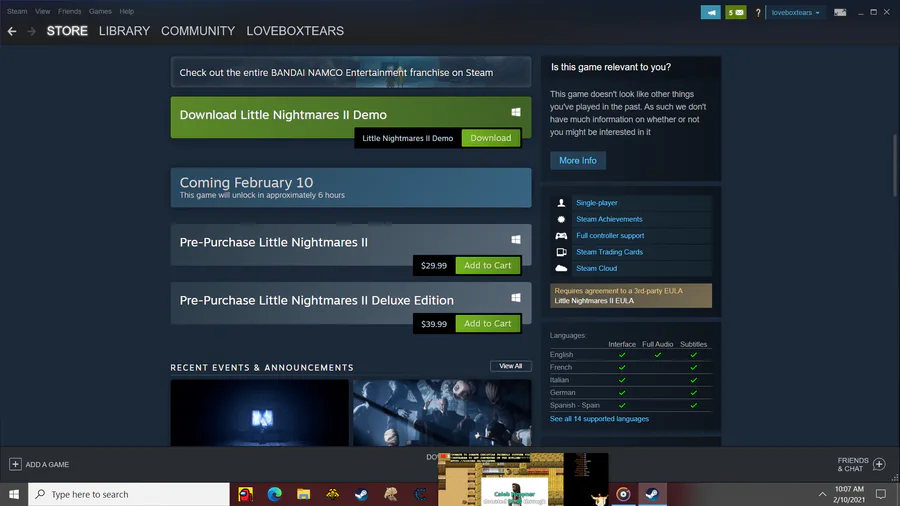Image resolution: width=900 pixels, height=506 pixels.
Task: Open the Full controller support link
Action: pos(610,235)
